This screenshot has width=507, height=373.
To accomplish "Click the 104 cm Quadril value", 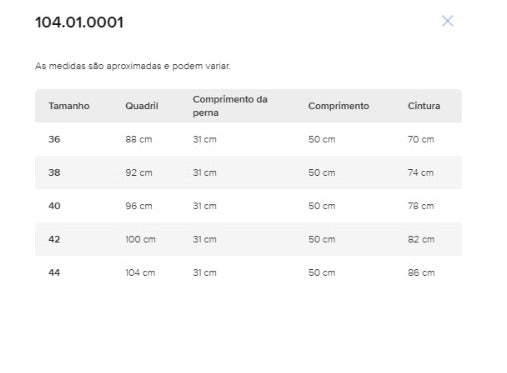I will (x=140, y=273).
